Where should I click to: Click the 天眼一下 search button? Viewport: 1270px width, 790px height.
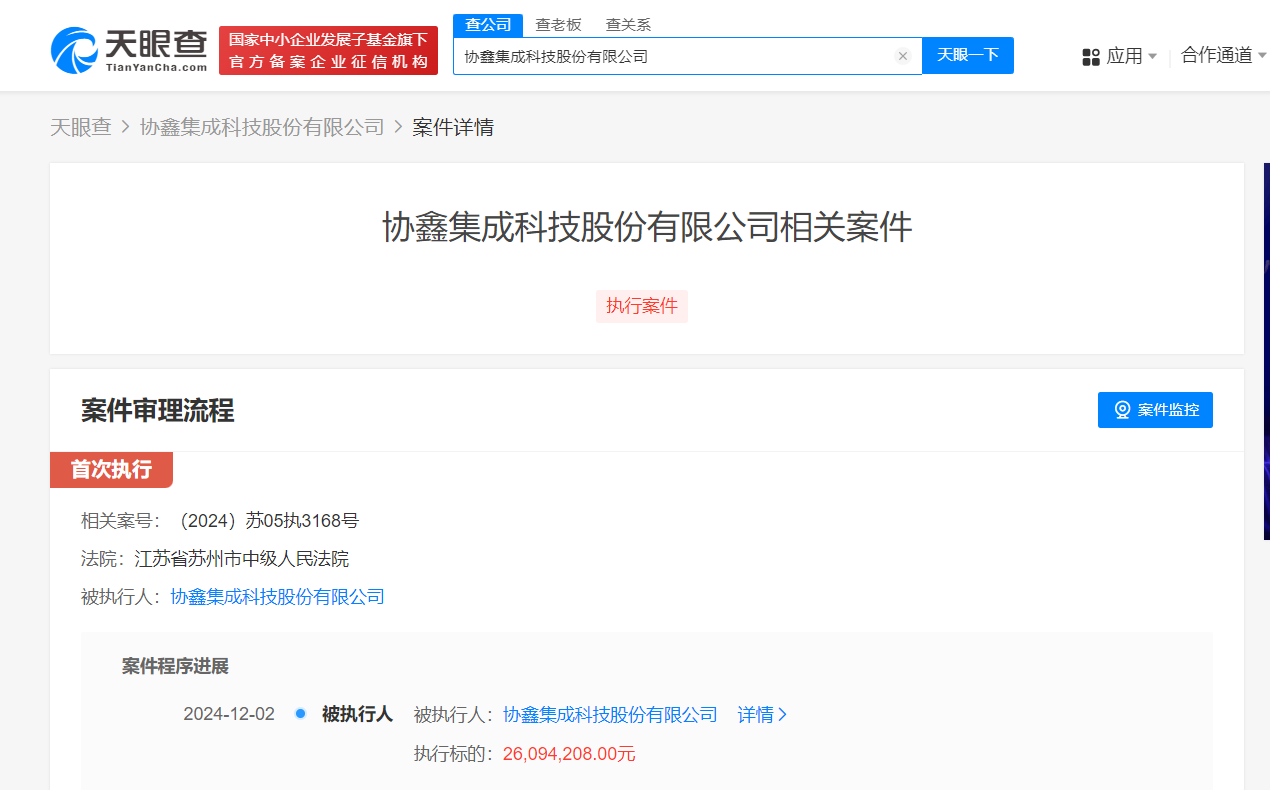click(968, 56)
